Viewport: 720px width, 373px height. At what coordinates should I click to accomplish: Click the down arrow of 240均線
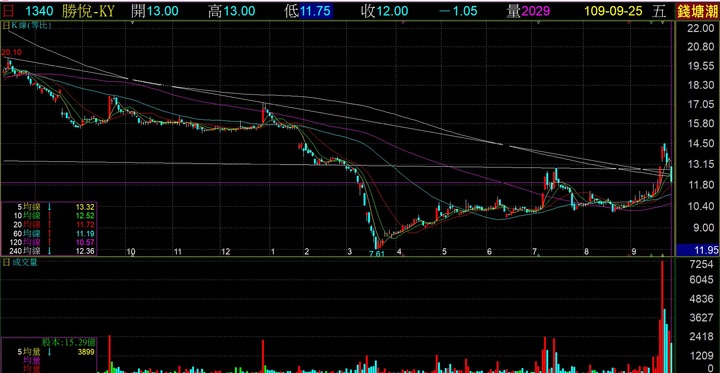[50, 251]
